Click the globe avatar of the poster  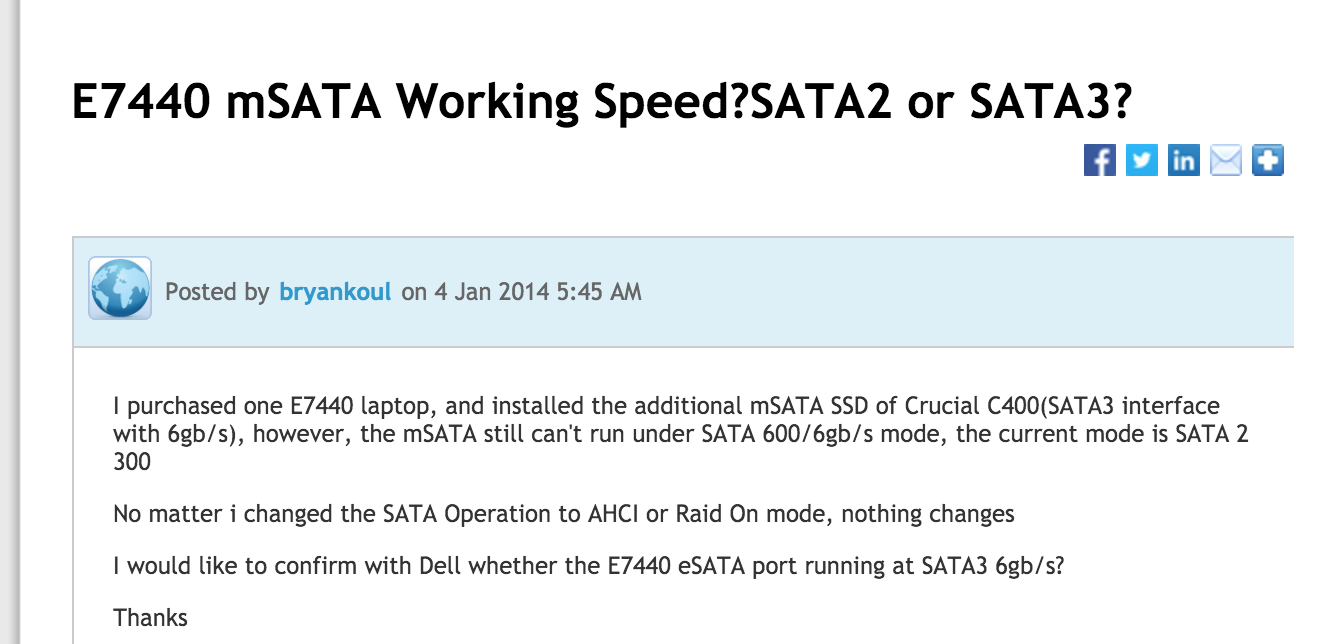(120, 288)
